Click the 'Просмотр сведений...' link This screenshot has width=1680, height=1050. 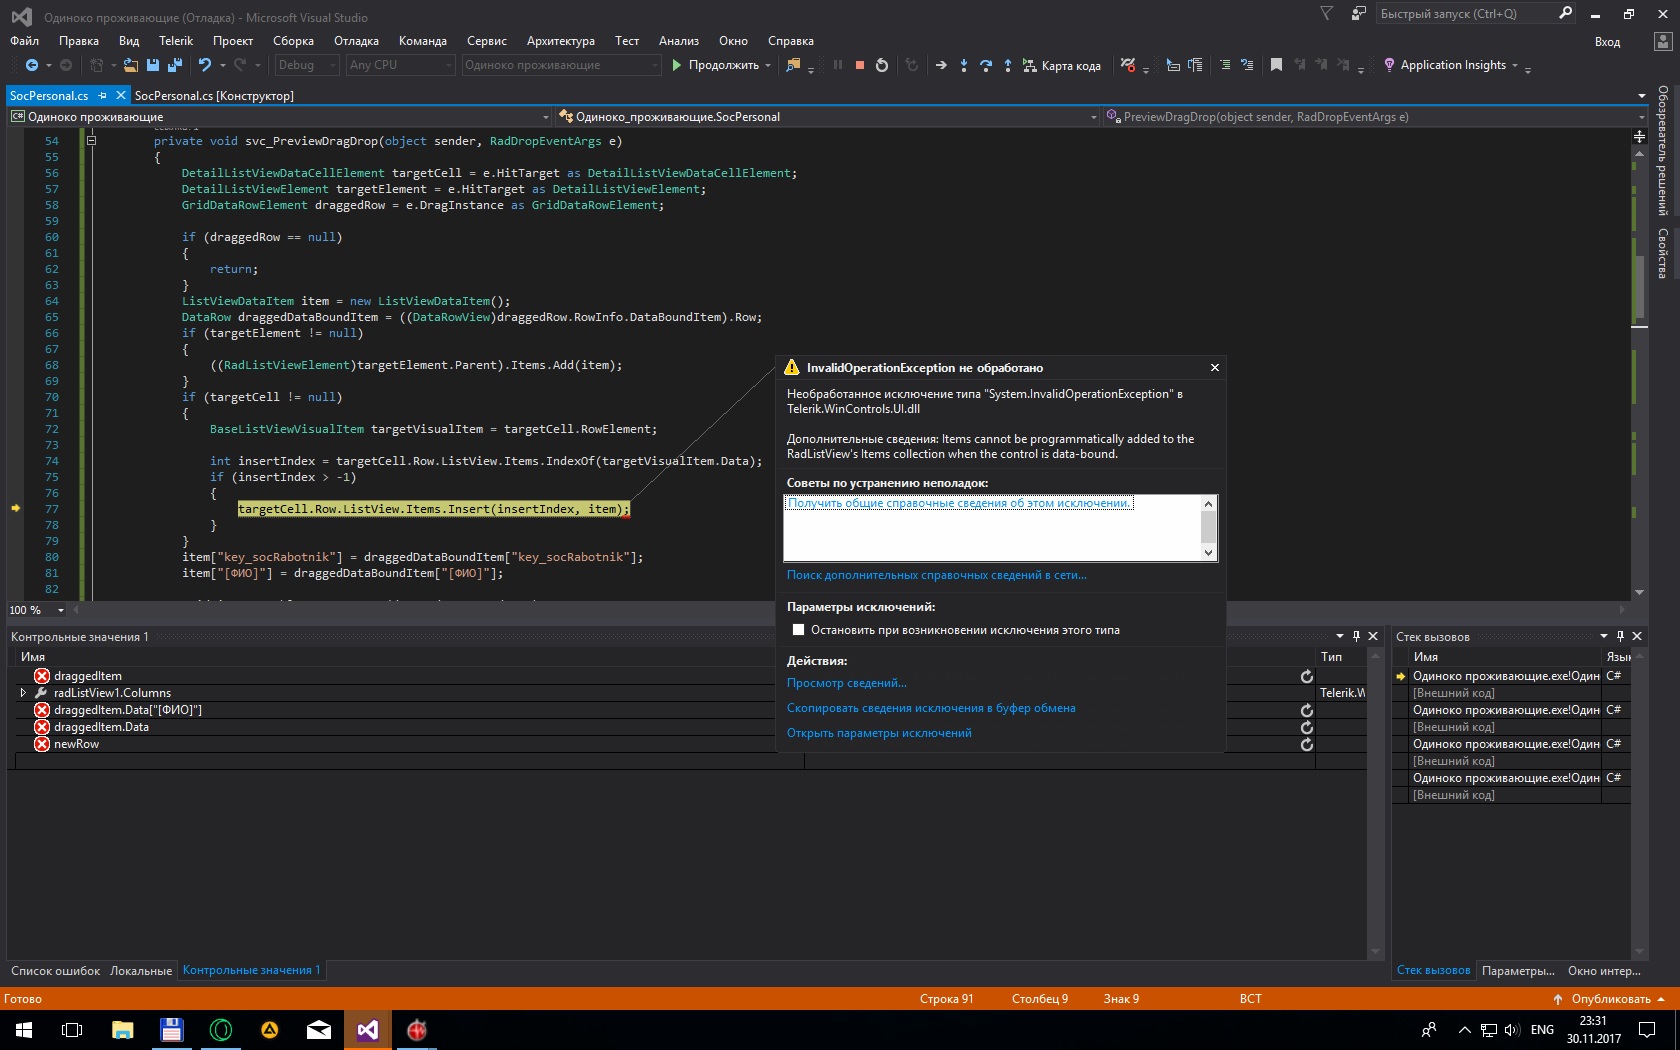(x=846, y=683)
